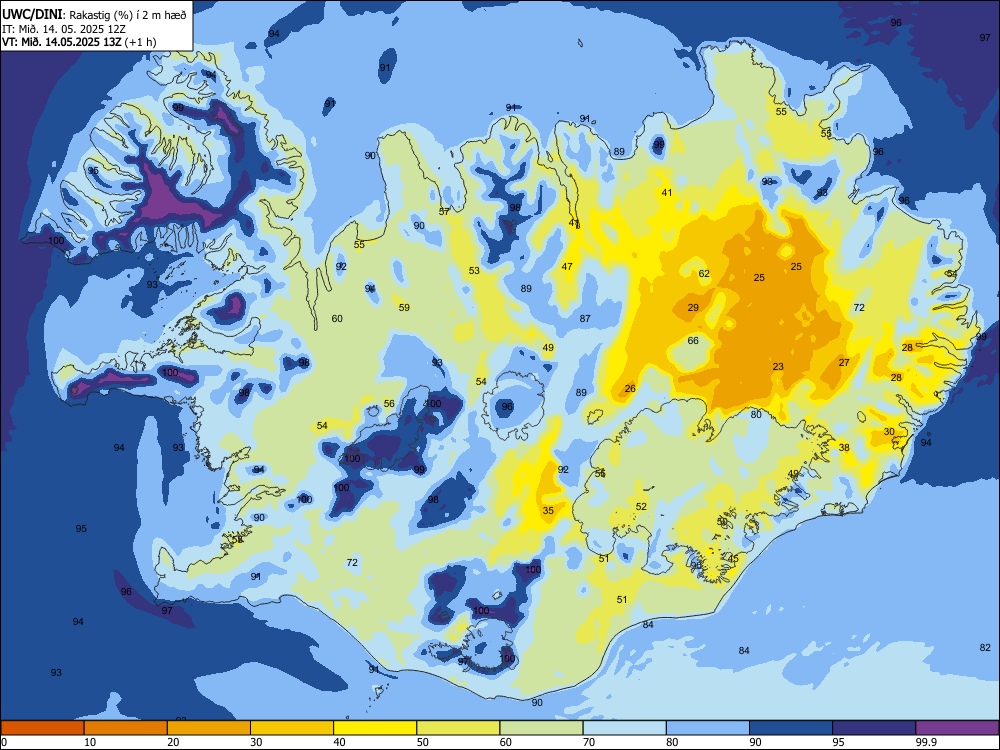Image resolution: width=1000 pixels, height=750 pixels.
Task: Click the humidity value 59 on the map
Action: (404, 307)
